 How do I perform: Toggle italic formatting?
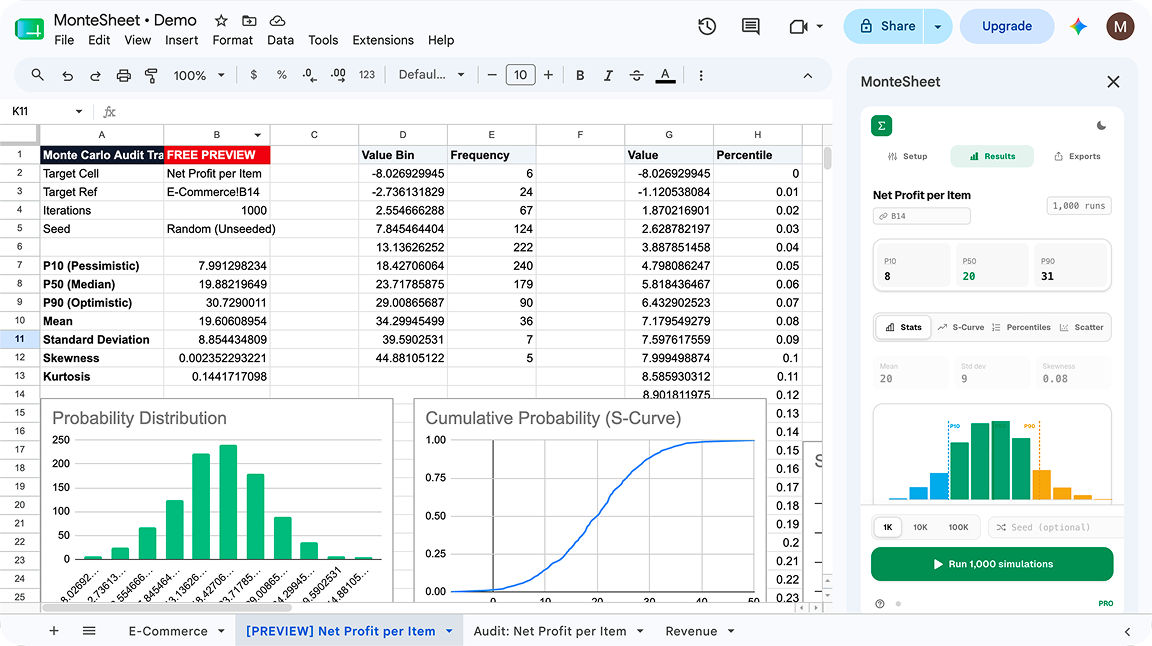[x=608, y=75]
